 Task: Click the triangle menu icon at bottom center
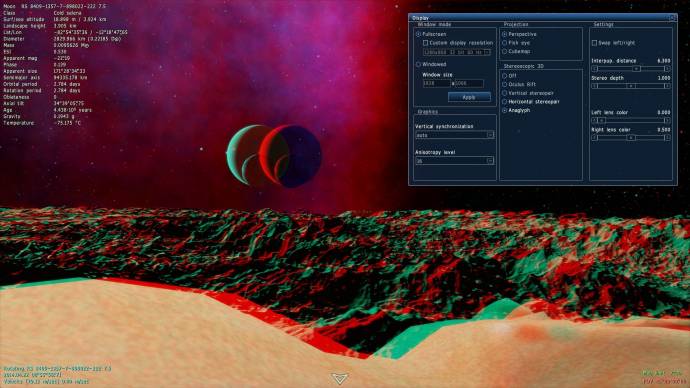pyautogui.click(x=339, y=378)
